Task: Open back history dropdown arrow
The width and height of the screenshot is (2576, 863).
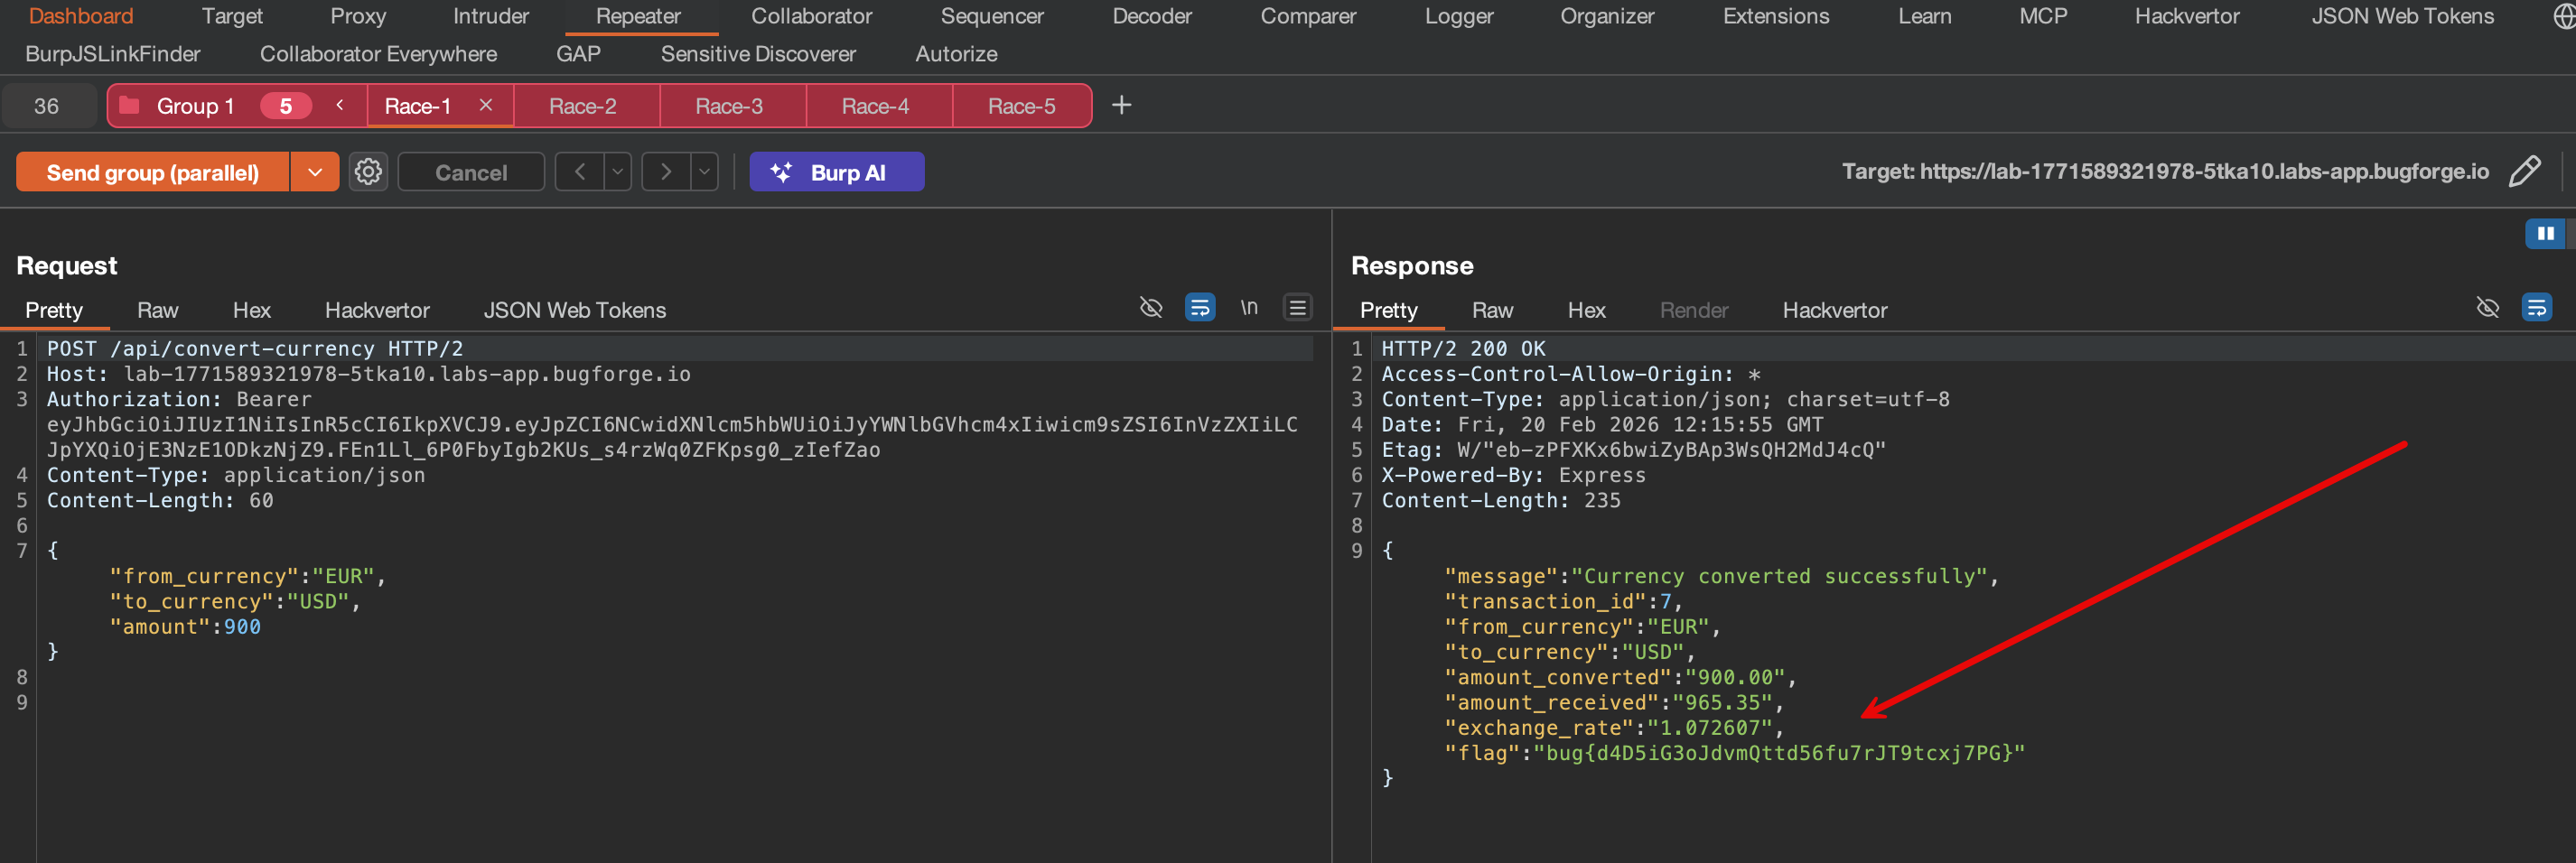Action: click(618, 172)
